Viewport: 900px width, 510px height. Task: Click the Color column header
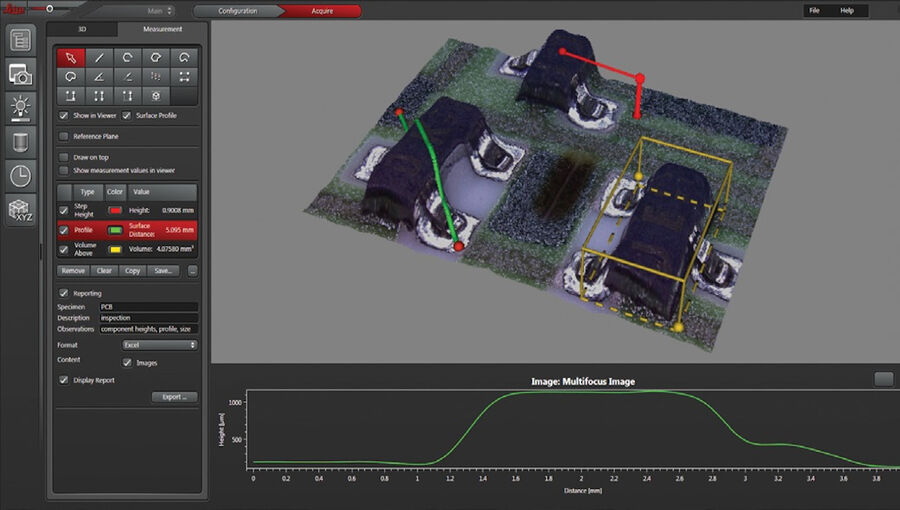coord(115,192)
